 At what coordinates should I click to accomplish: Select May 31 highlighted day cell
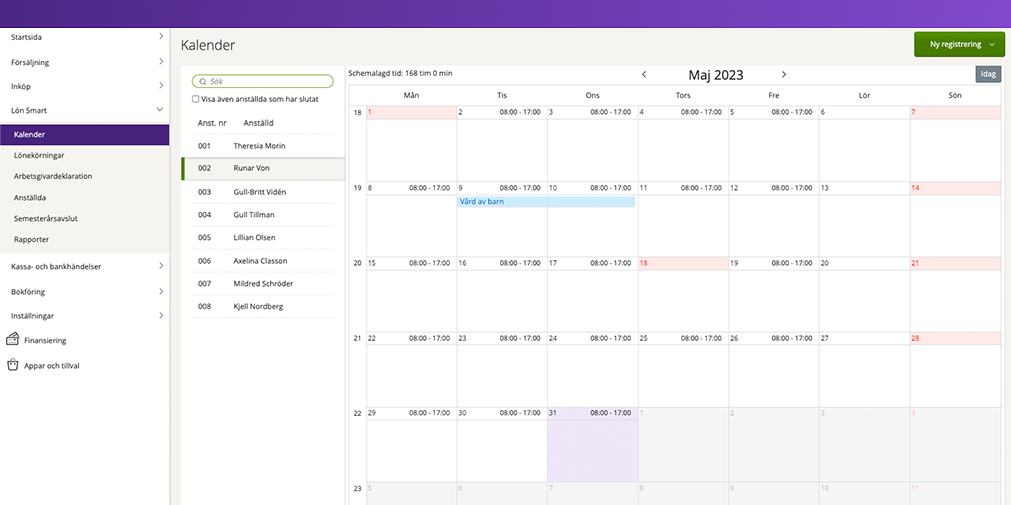(593, 444)
